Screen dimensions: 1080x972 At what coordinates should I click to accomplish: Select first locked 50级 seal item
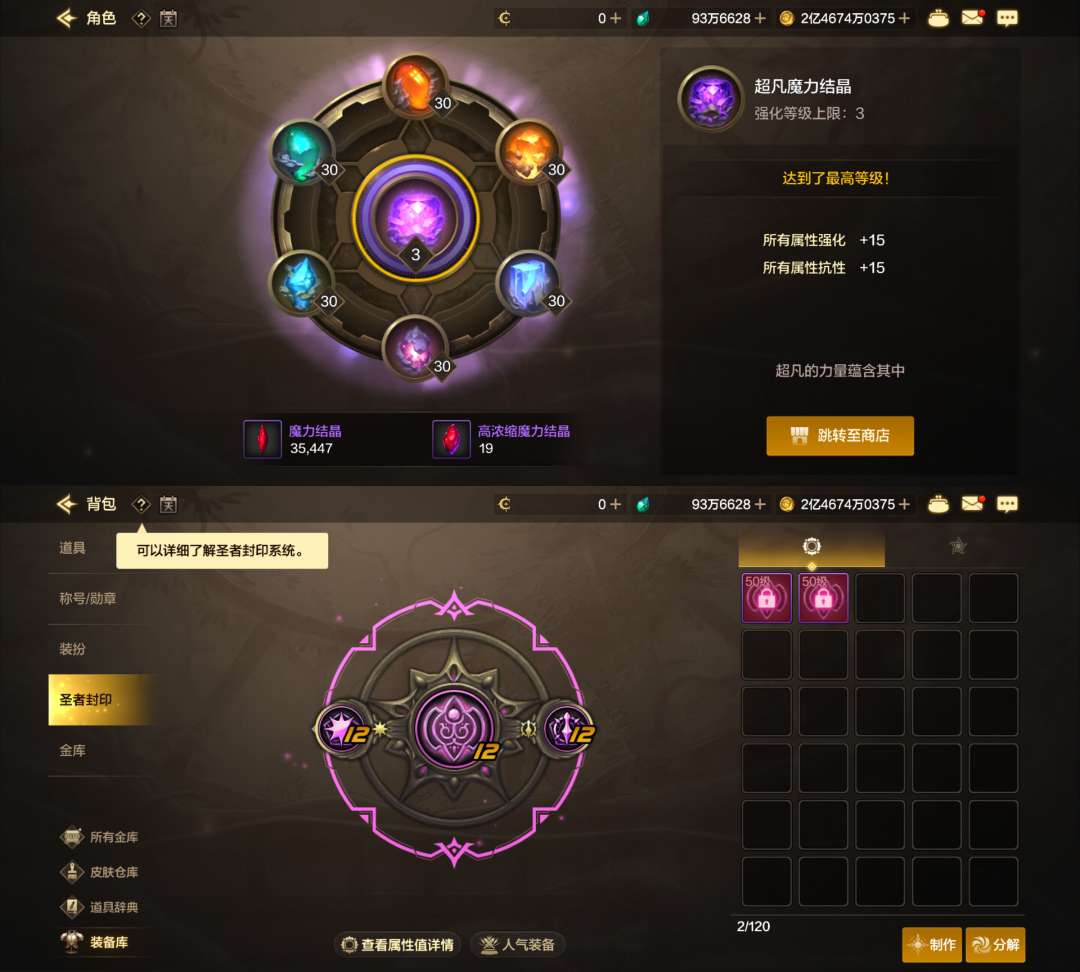click(767, 597)
